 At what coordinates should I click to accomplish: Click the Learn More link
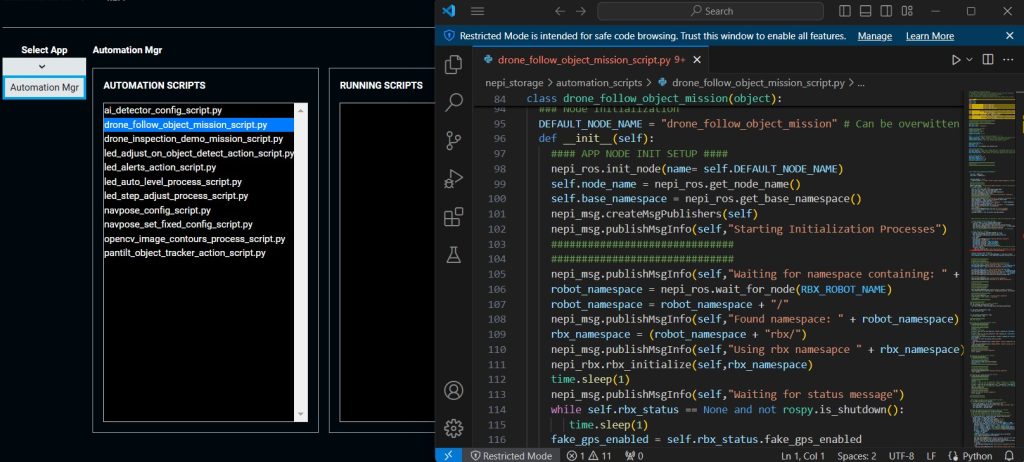click(929, 36)
